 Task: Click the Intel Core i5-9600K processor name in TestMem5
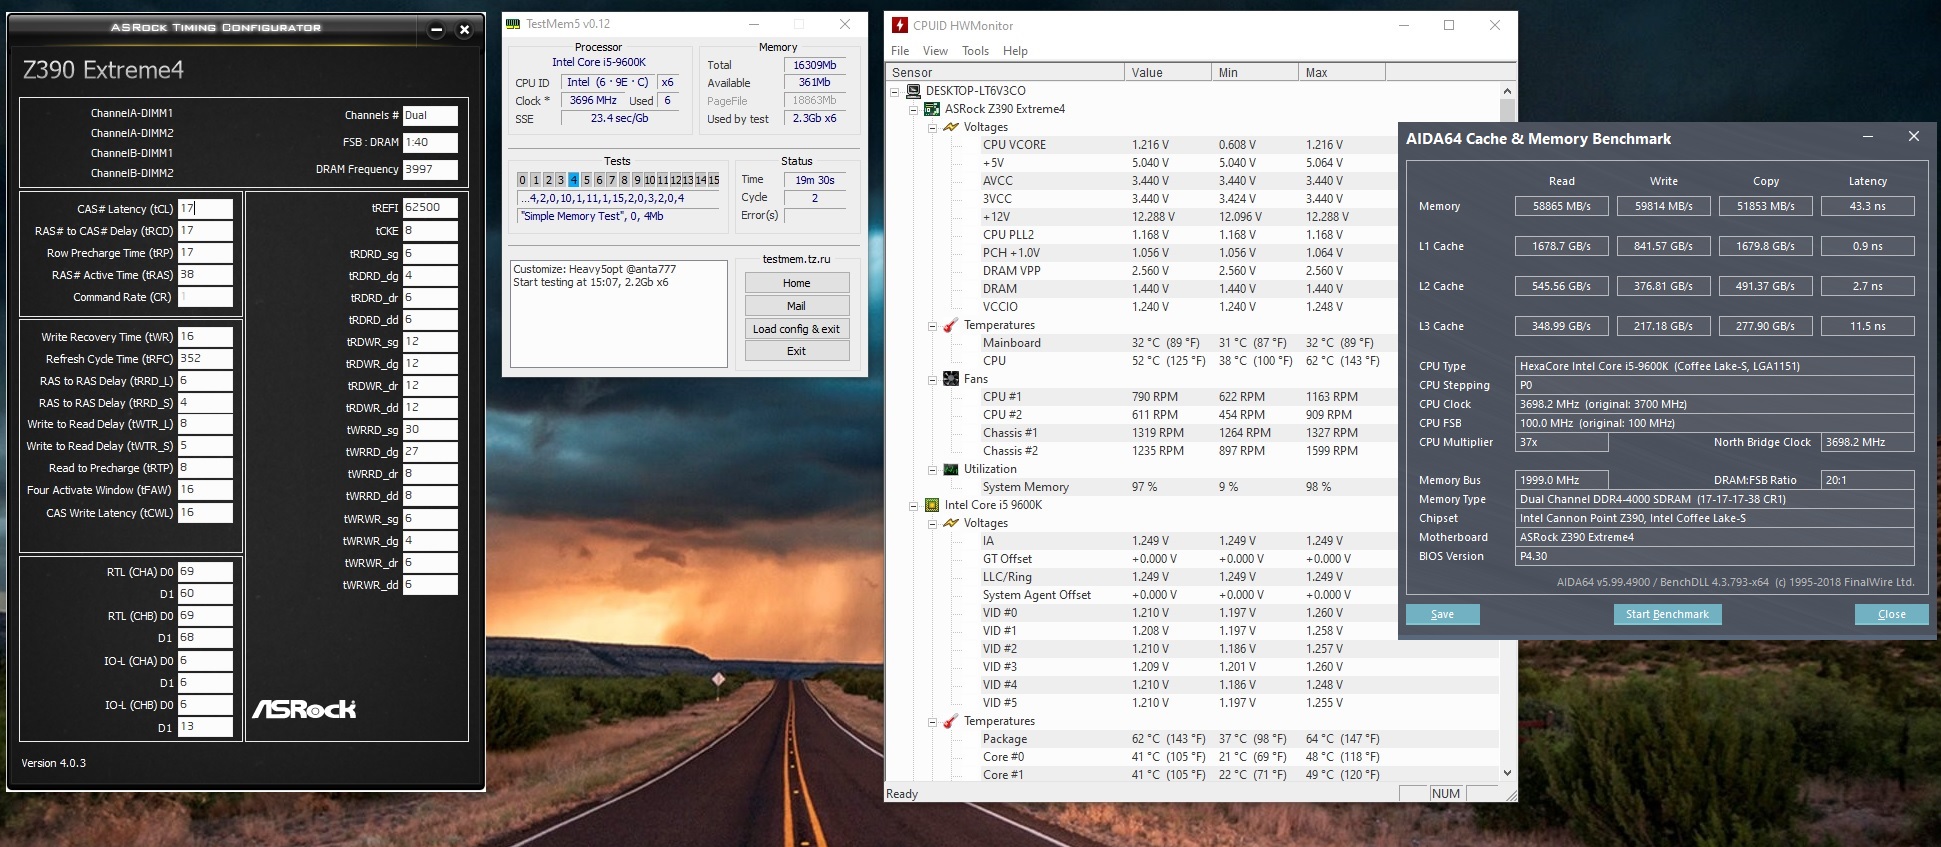pos(599,62)
